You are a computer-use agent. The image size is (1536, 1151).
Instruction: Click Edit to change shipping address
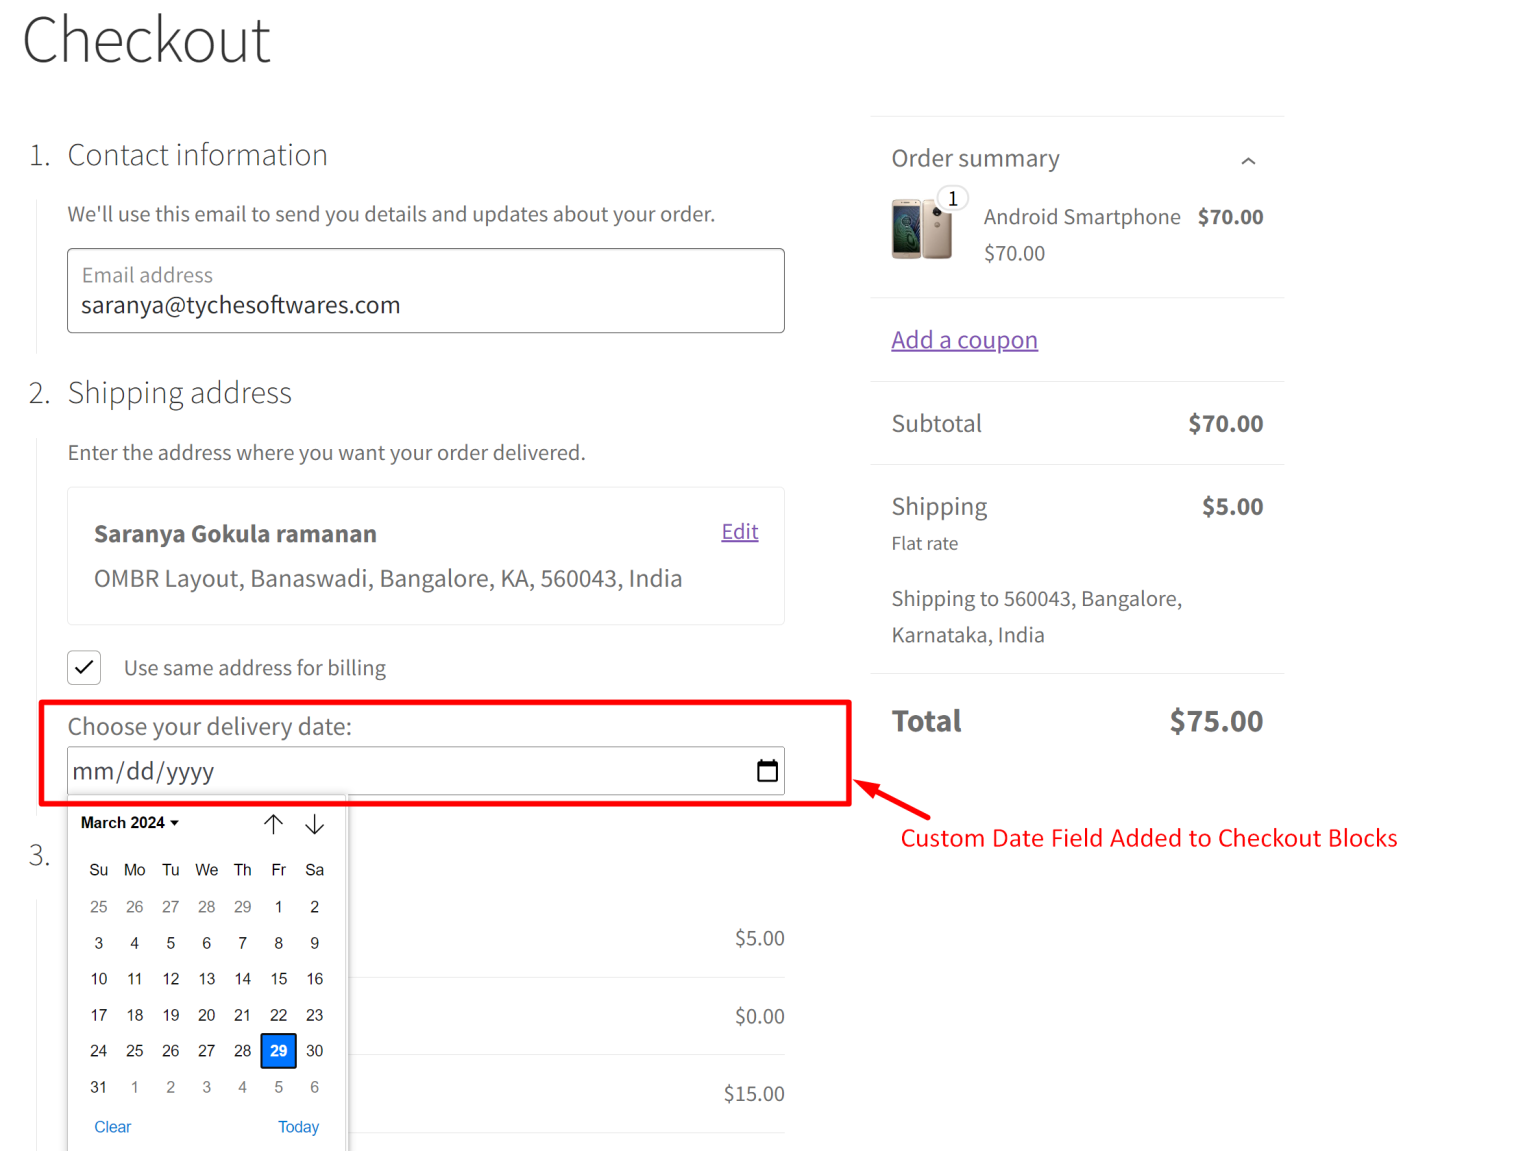click(x=739, y=530)
